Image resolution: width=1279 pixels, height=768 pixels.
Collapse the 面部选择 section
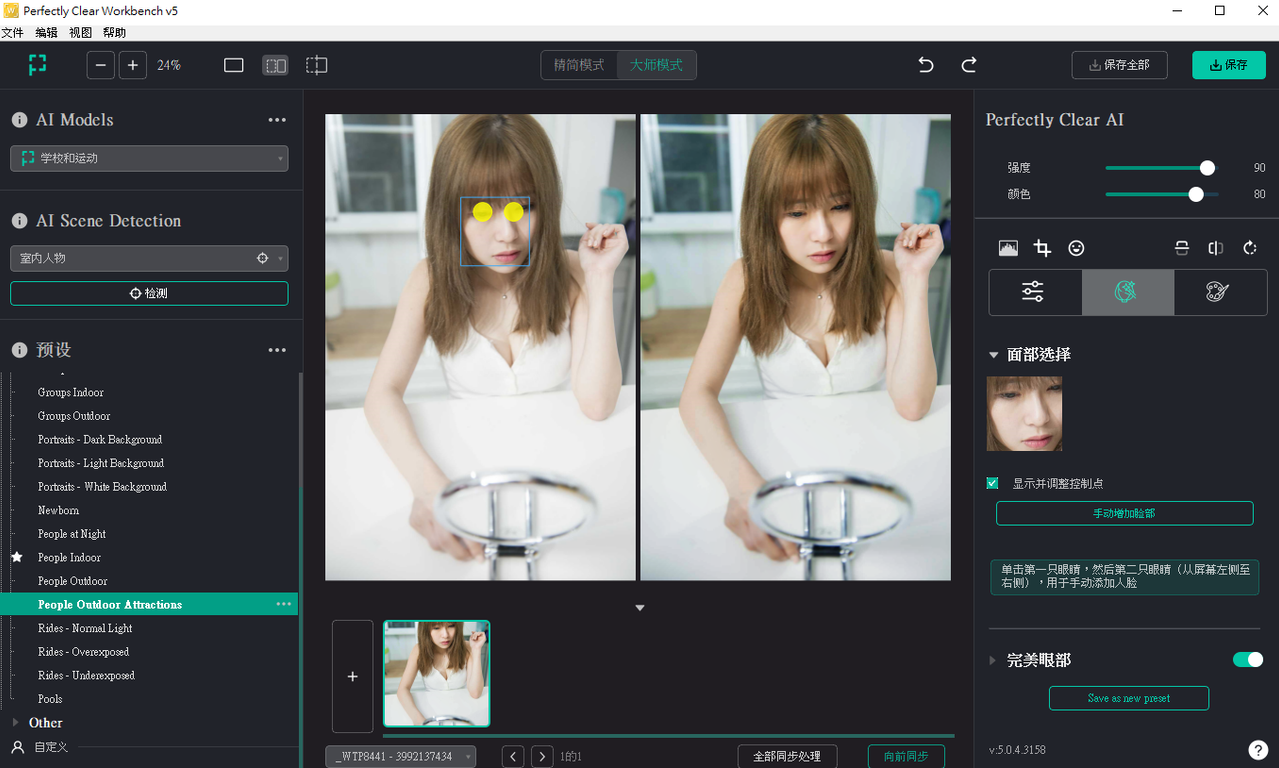point(994,355)
